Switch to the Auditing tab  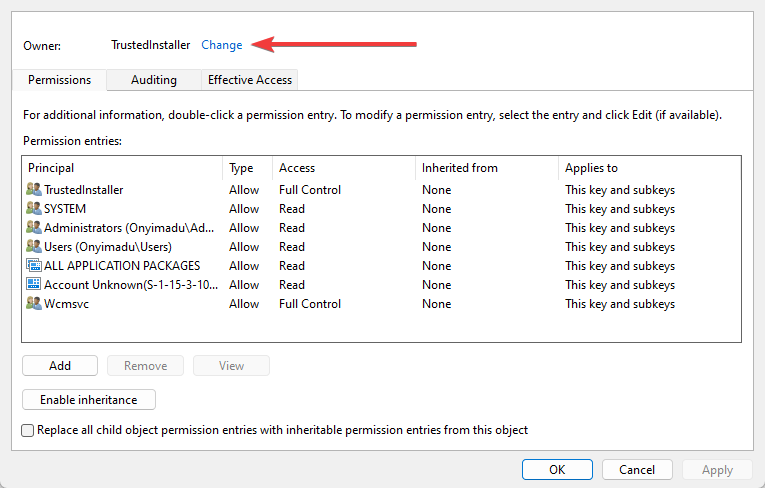pos(153,80)
